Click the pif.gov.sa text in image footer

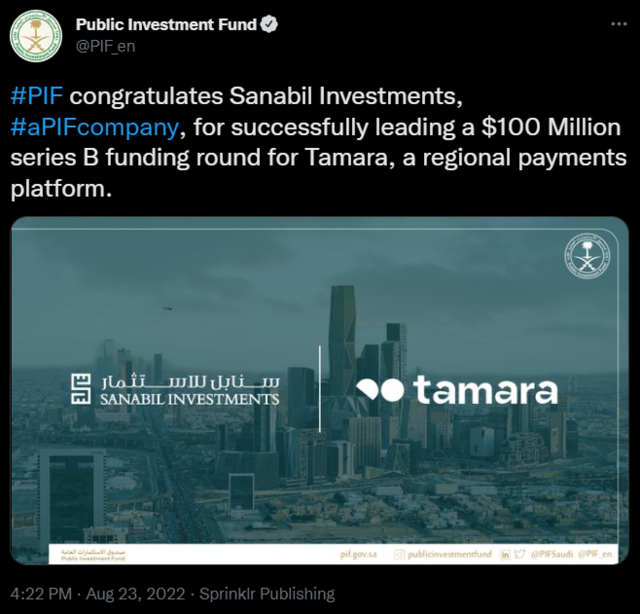(x=359, y=554)
